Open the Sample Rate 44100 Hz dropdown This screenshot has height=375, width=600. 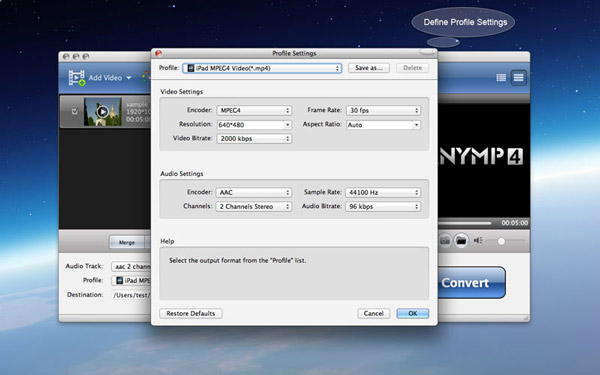tap(383, 192)
